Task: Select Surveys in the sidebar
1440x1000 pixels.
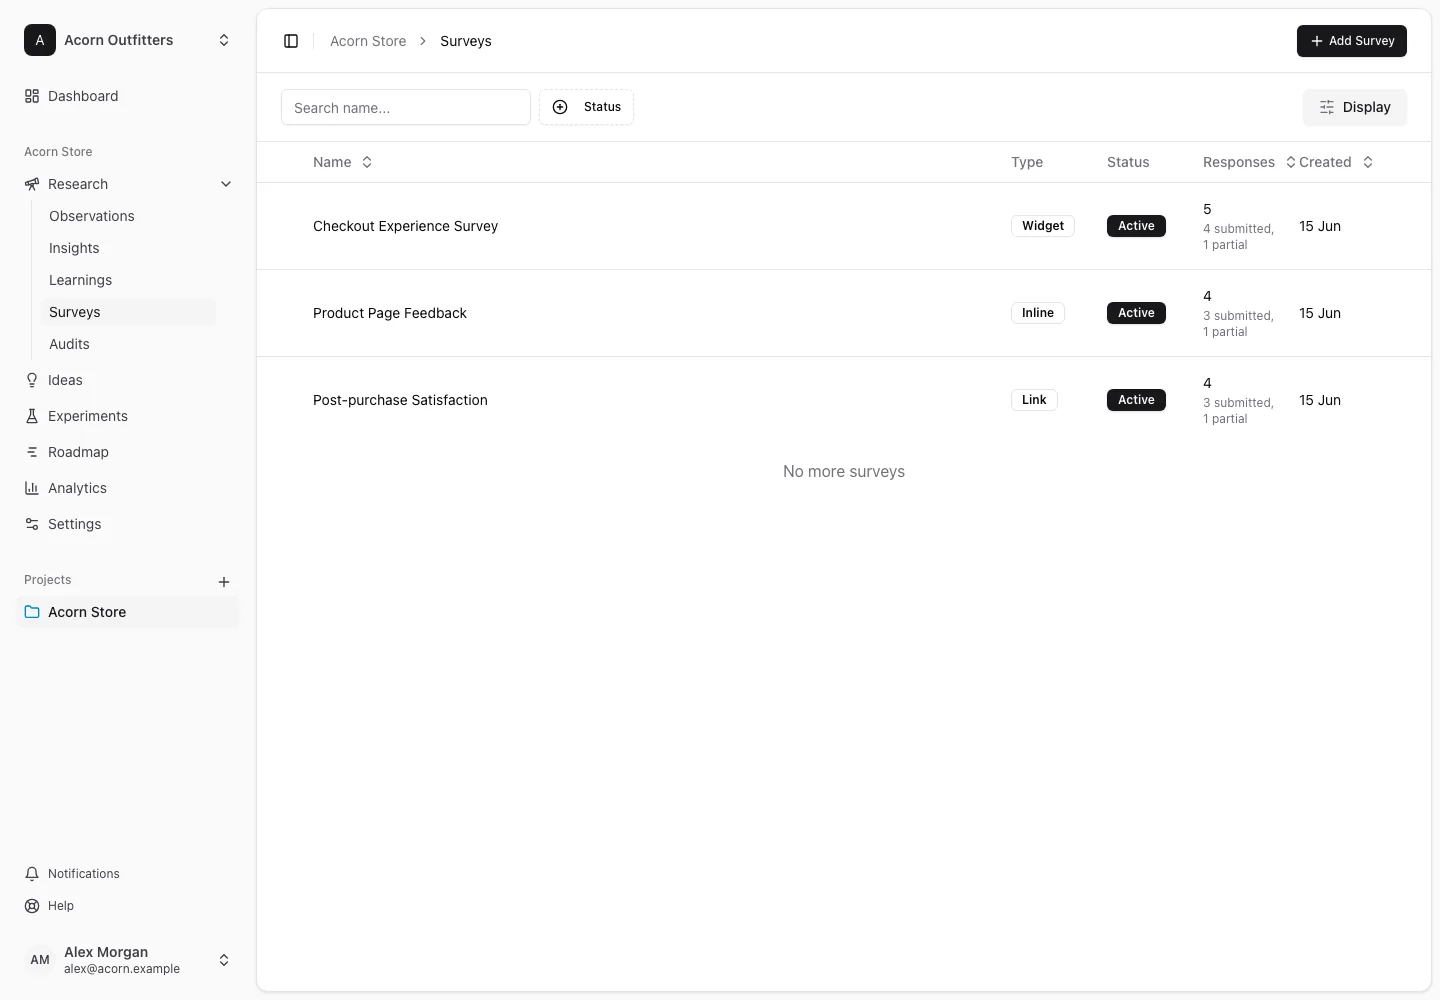Action: 128,312
